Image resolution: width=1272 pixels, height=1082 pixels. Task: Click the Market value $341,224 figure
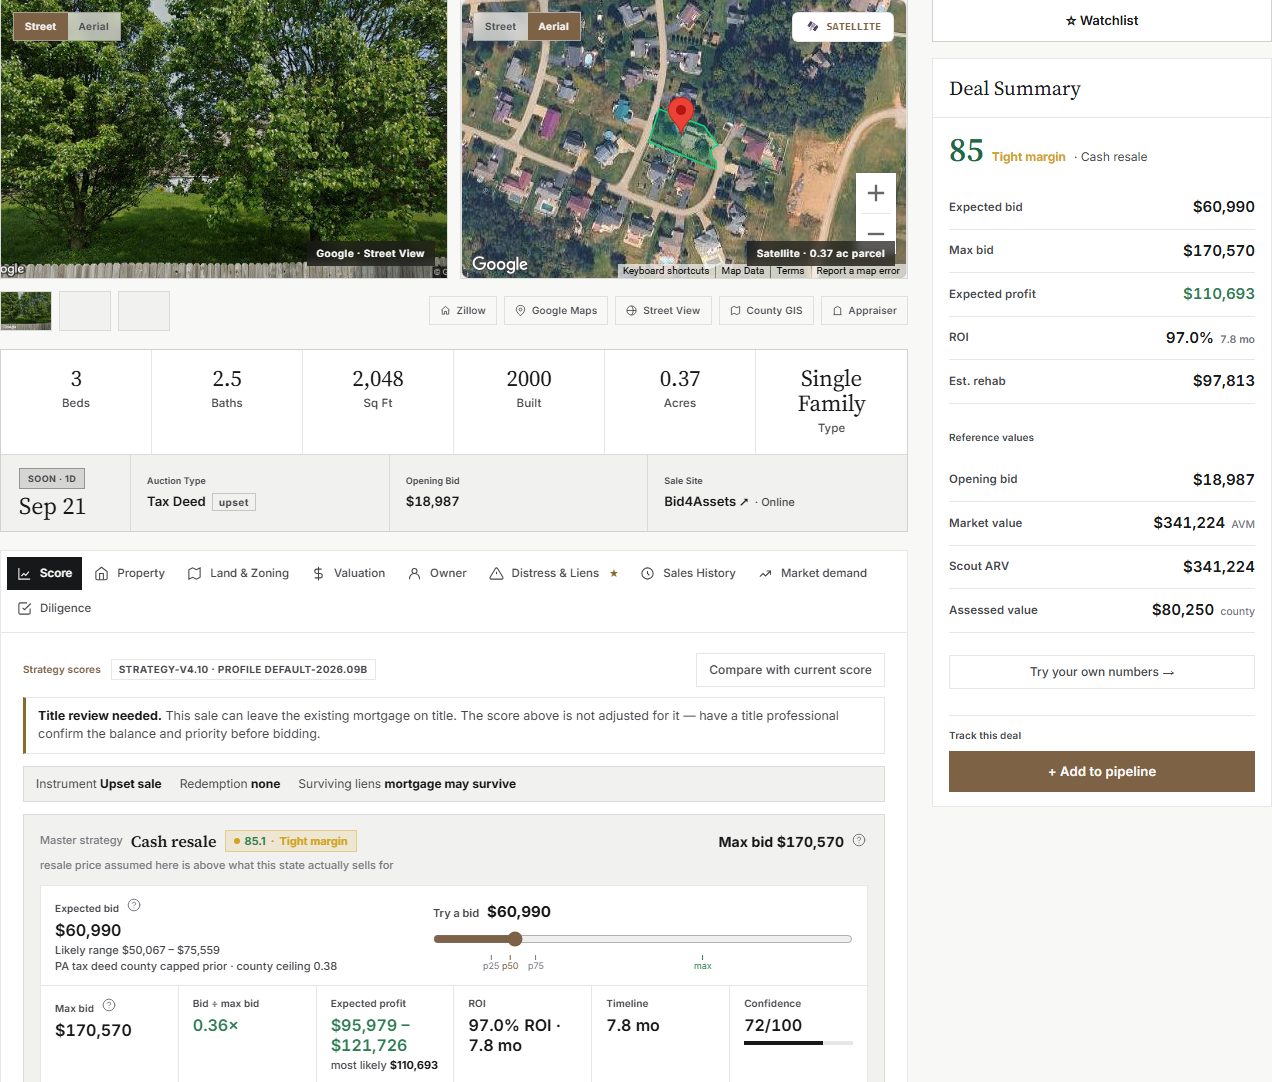(x=1189, y=523)
